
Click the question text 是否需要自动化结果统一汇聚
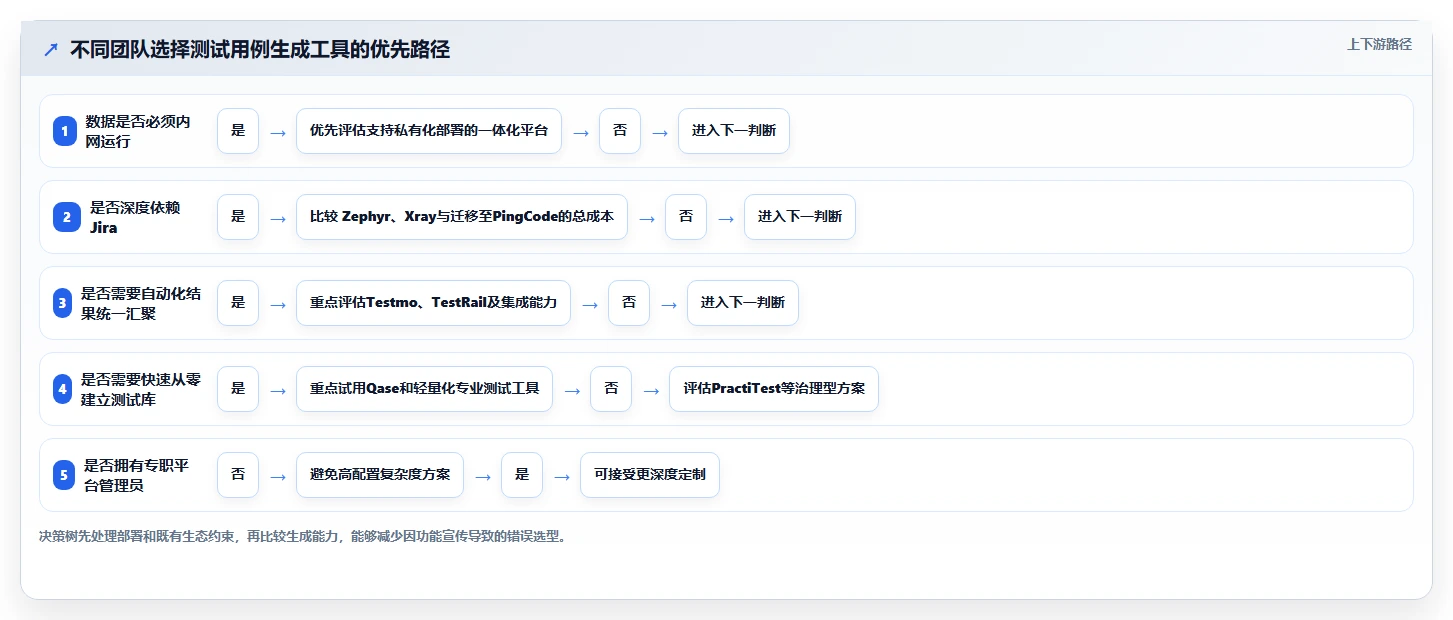point(141,303)
